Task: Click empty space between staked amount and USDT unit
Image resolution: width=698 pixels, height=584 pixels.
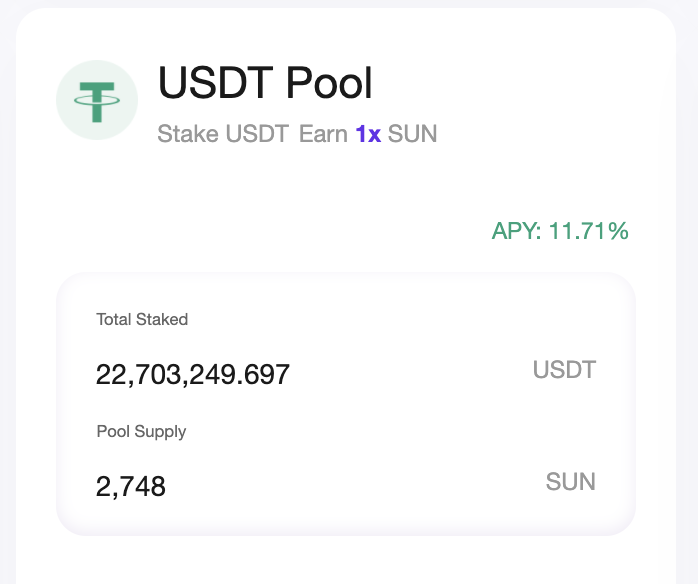Action: click(410, 373)
